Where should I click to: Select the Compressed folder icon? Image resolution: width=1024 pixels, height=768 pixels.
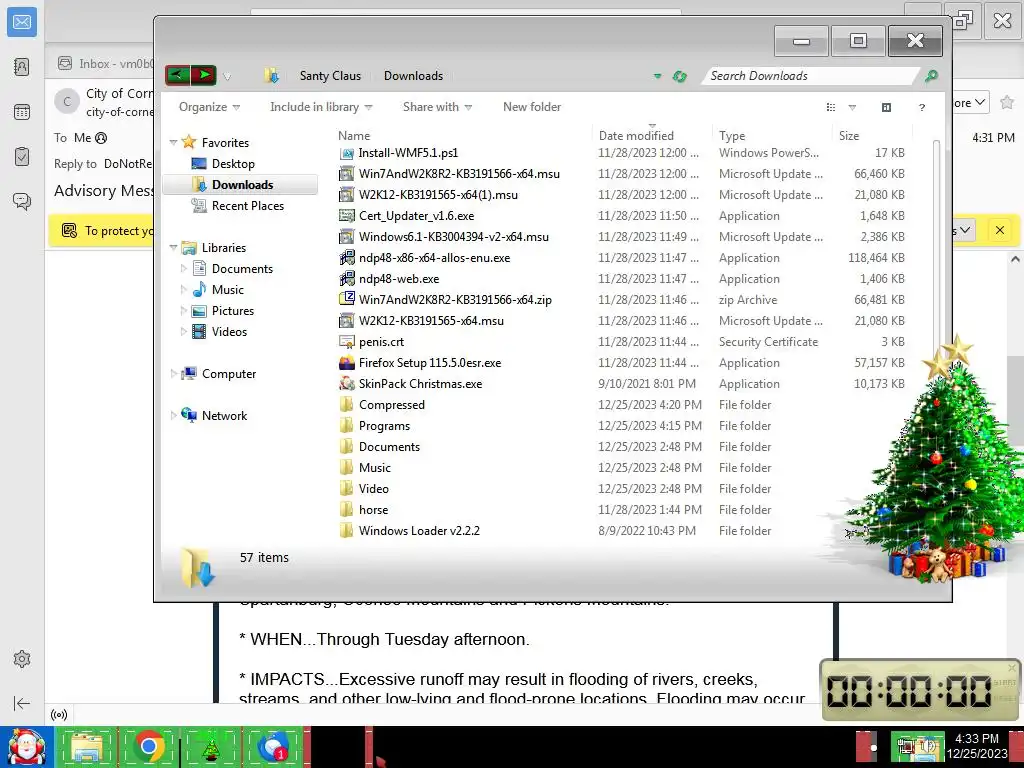pos(346,405)
